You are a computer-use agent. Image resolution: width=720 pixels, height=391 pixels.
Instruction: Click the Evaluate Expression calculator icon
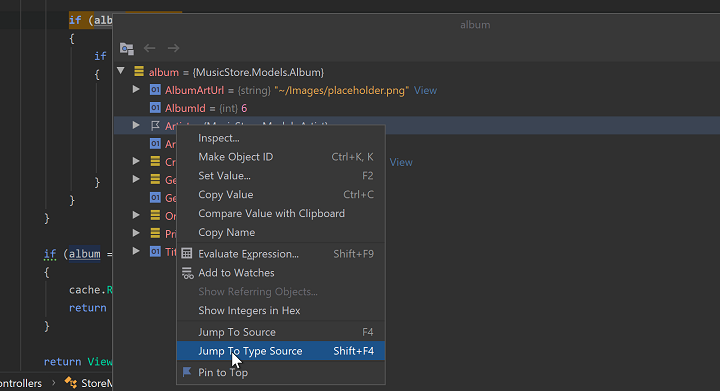pyautogui.click(x=186, y=253)
